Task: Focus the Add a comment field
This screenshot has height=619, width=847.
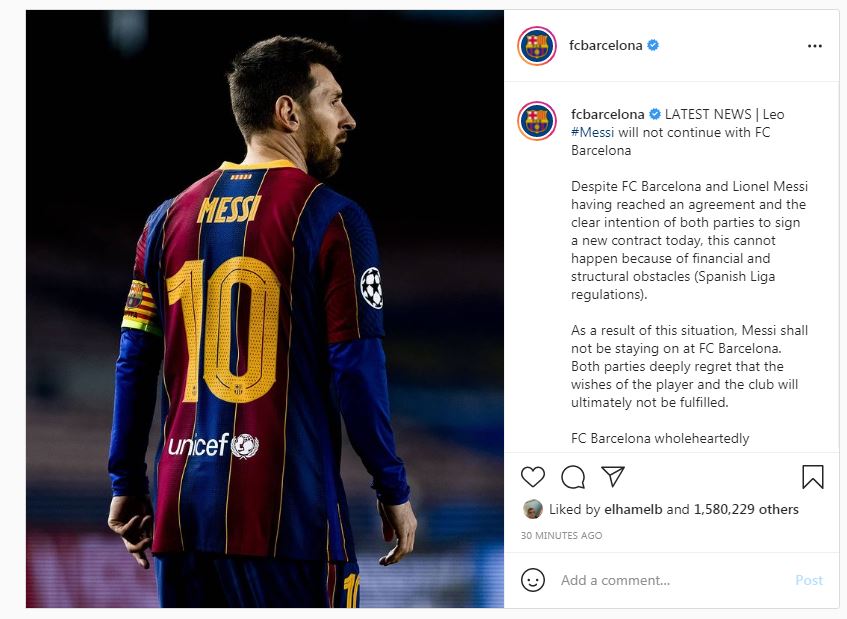Action: (x=670, y=580)
